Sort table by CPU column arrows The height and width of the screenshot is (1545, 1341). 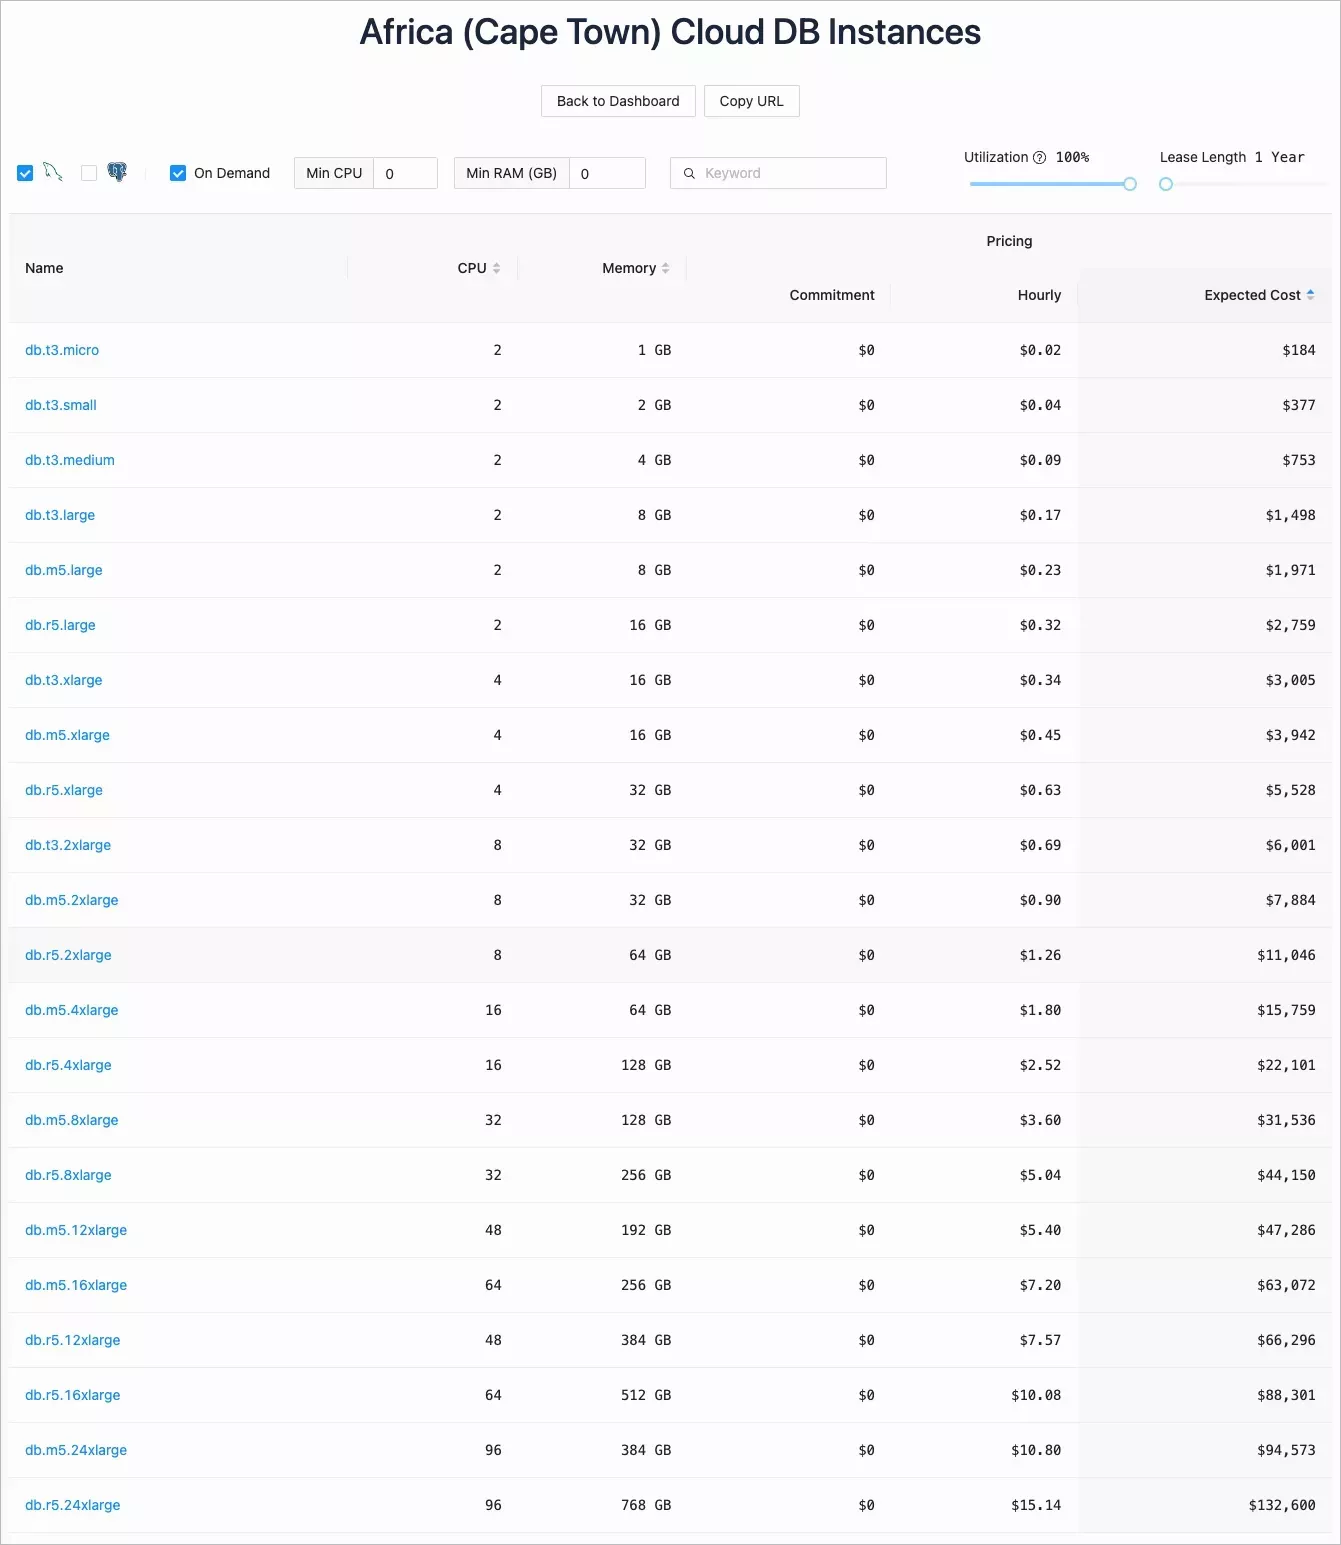pos(496,268)
